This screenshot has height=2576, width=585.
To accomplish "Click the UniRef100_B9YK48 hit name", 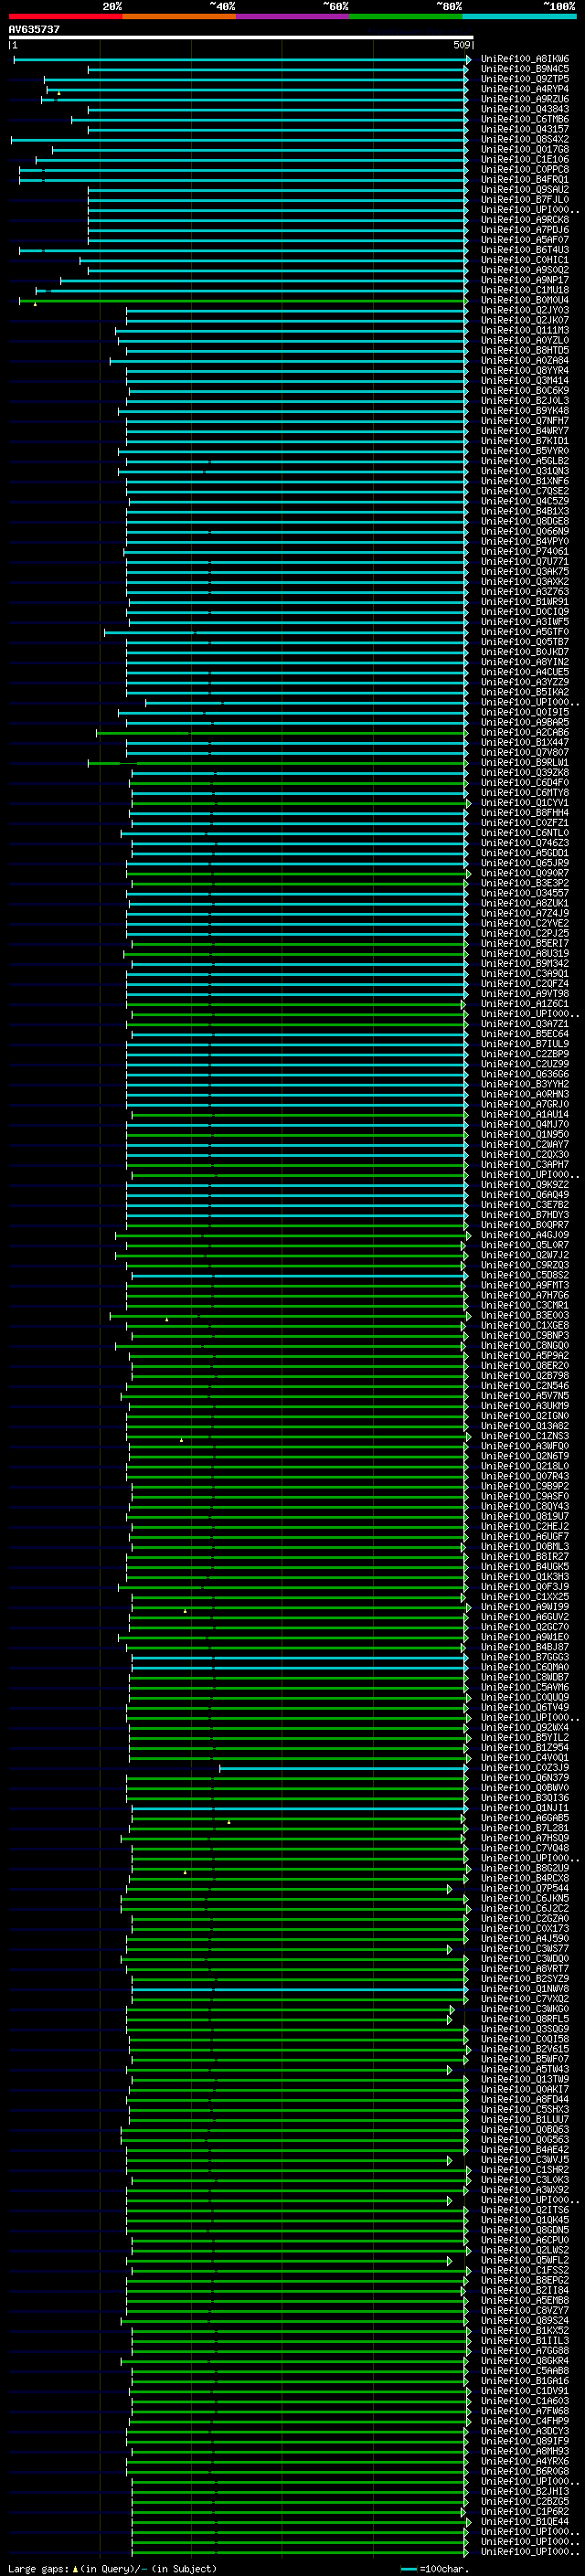I will point(525,411).
